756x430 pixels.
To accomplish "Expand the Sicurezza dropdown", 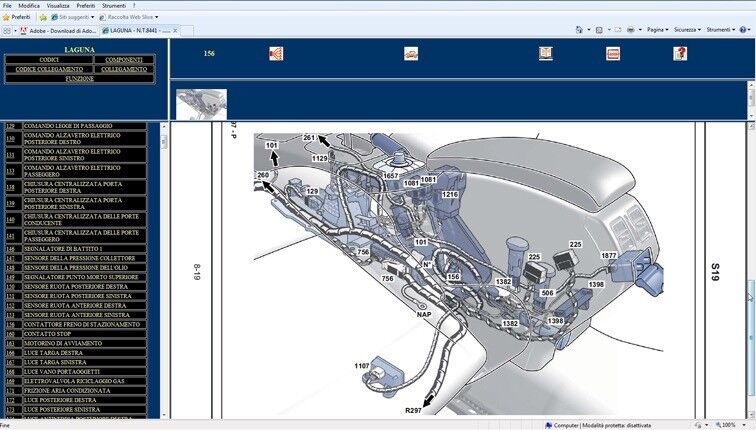I will coord(687,30).
